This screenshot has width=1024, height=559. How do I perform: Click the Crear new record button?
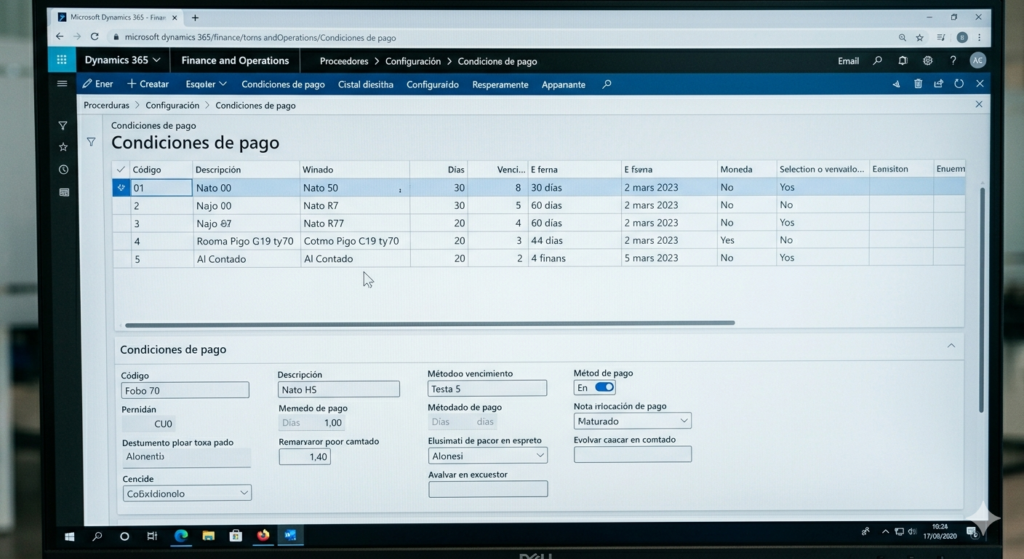click(148, 84)
